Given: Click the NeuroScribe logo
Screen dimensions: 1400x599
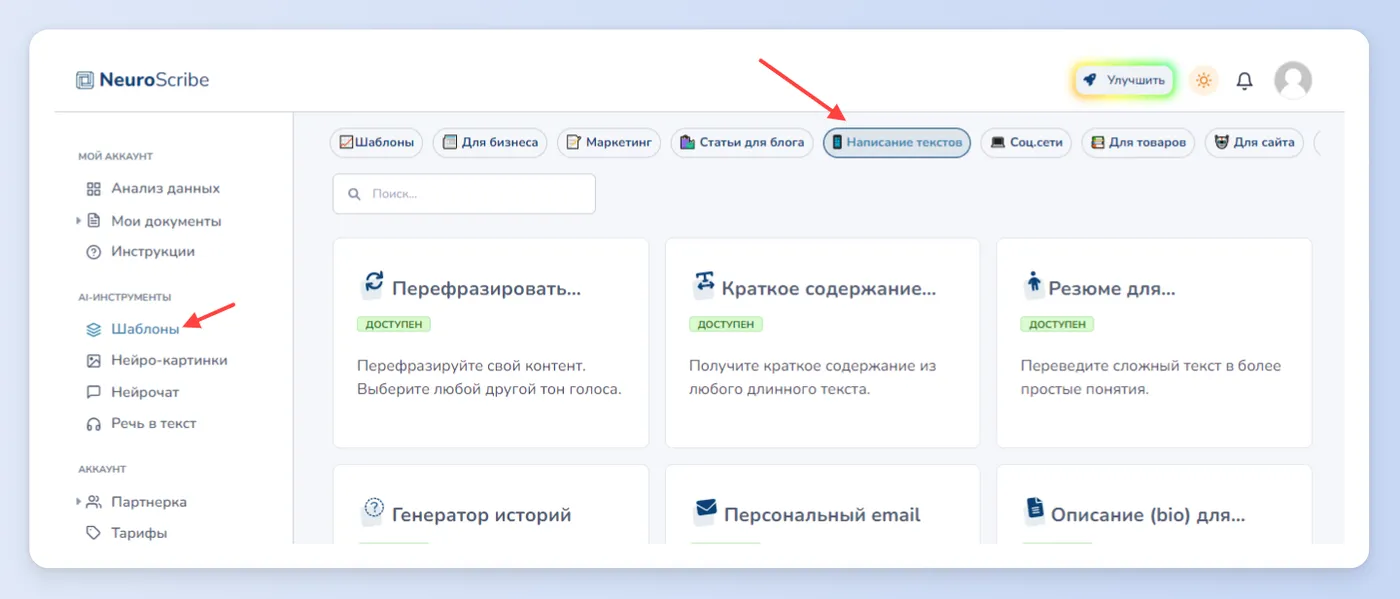Looking at the screenshot, I should tap(143, 80).
